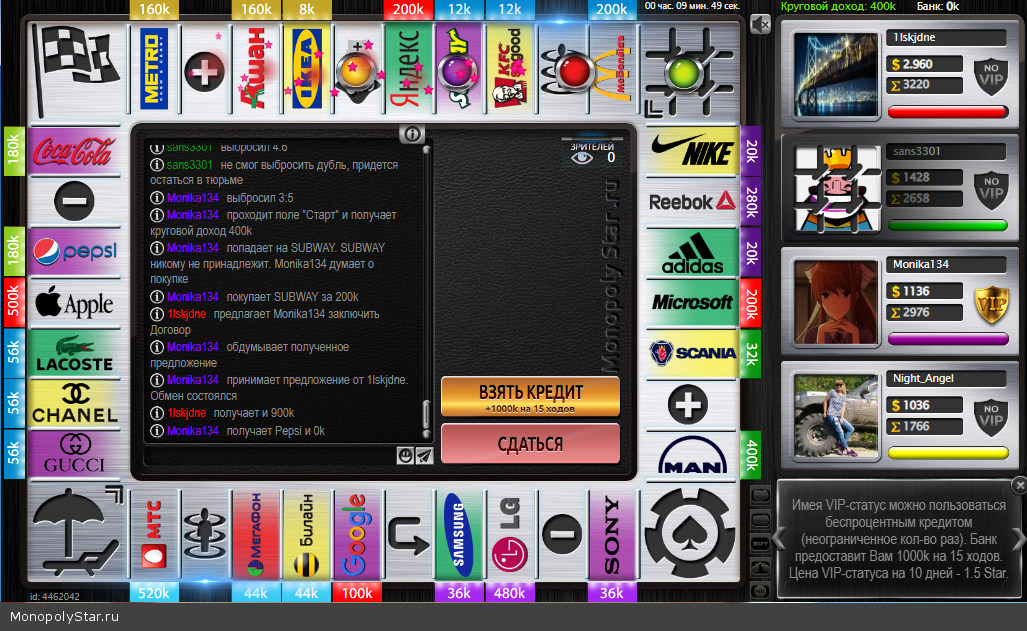Click the Samsung tile
The image size is (1027, 631).
[x=458, y=534]
